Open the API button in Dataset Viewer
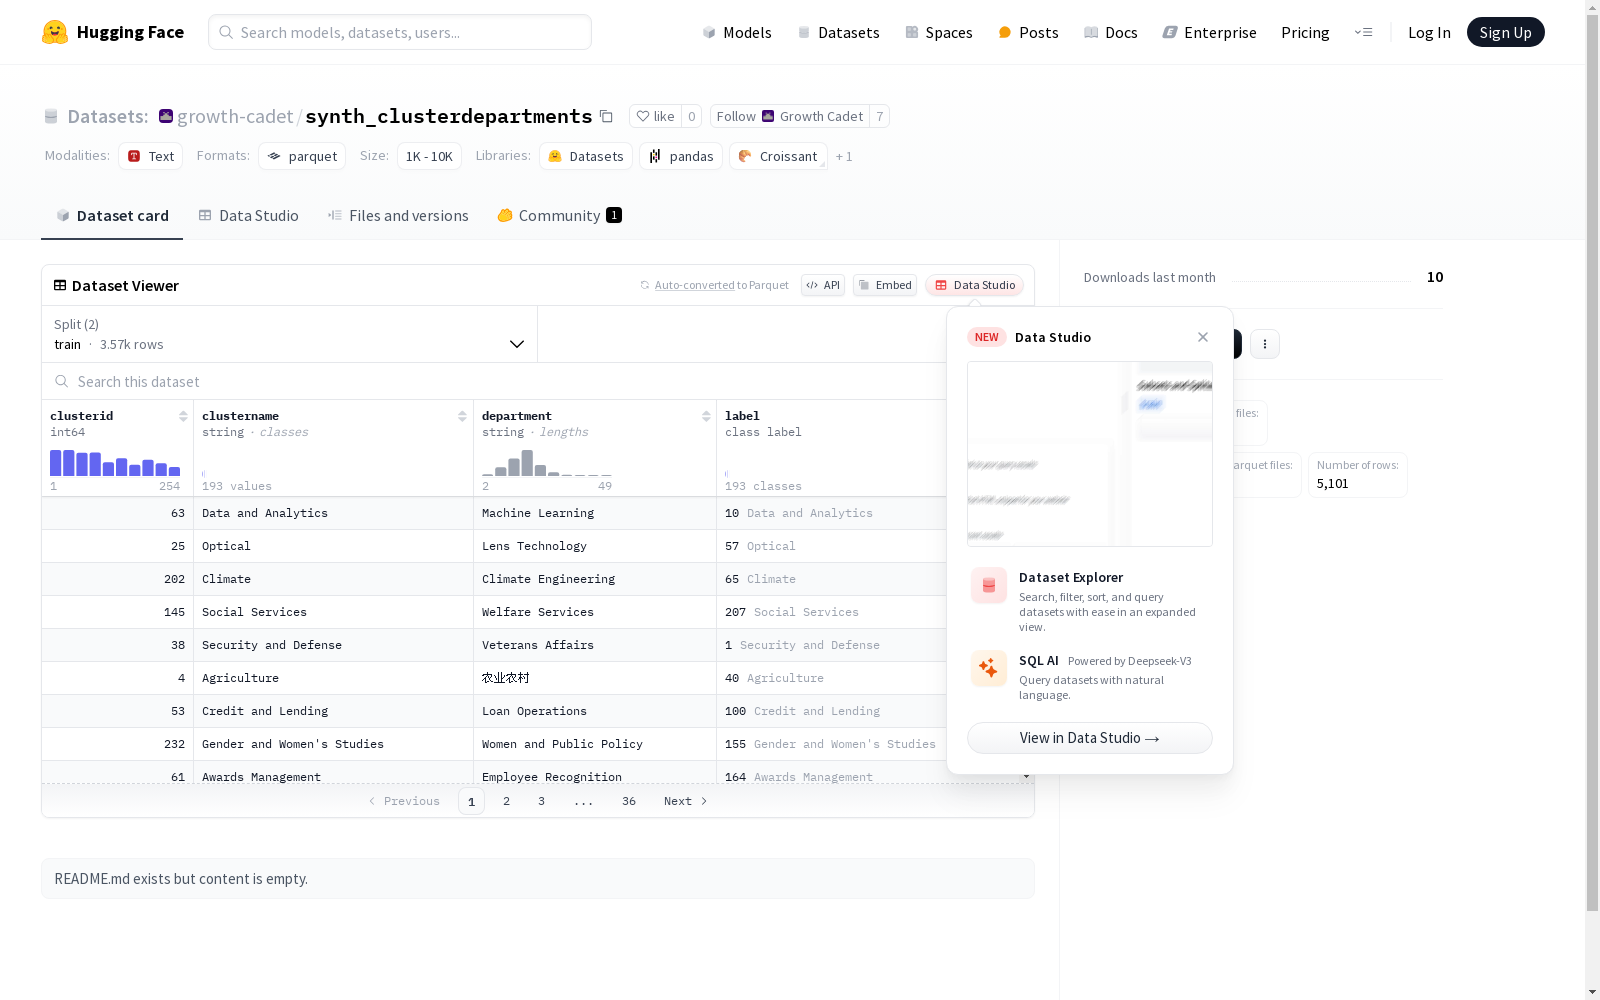Image resolution: width=1600 pixels, height=1000 pixels. point(823,285)
